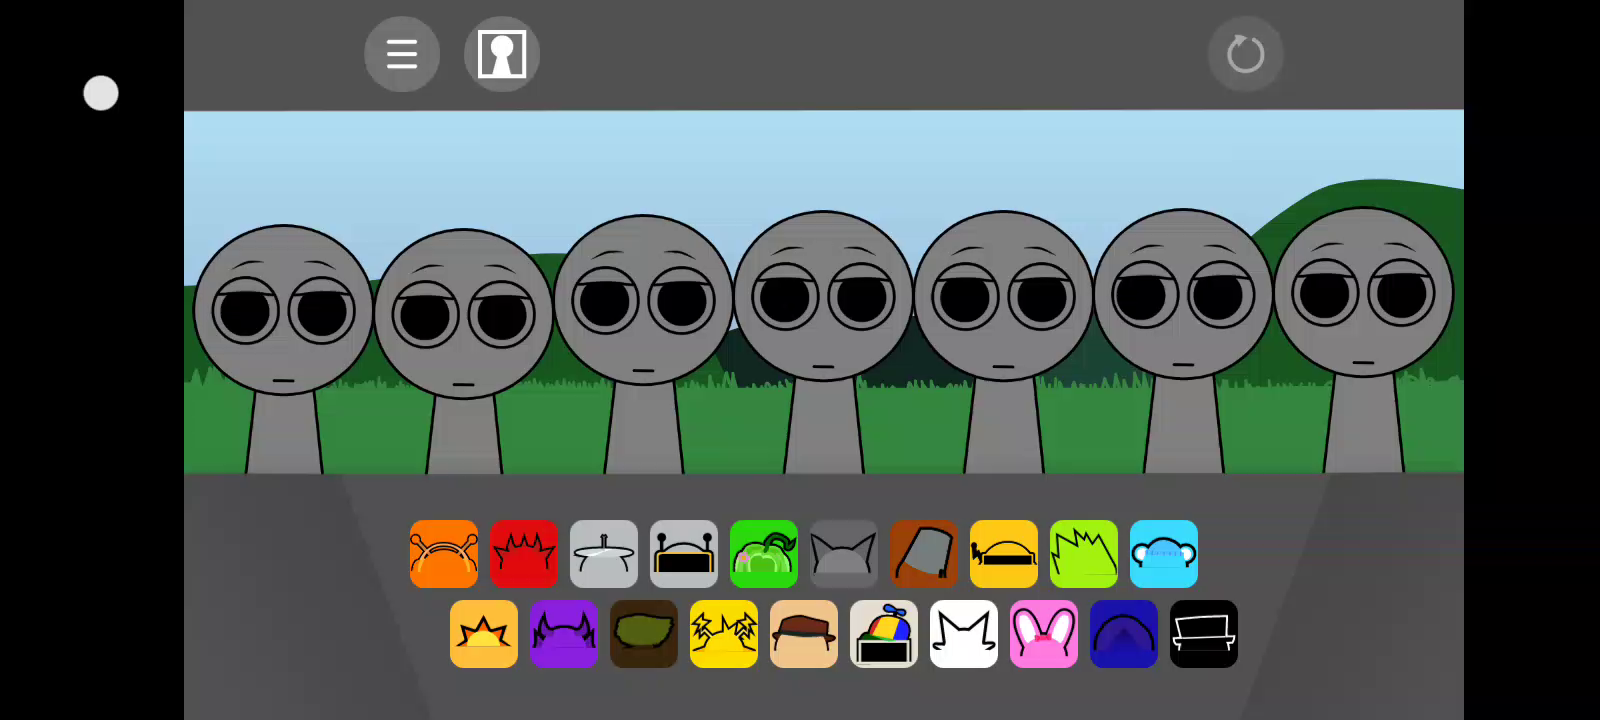The width and height of the screenshot is (1600, 720).
Task: Pick the red spiky hair icon
Action: tap(524, 554)
